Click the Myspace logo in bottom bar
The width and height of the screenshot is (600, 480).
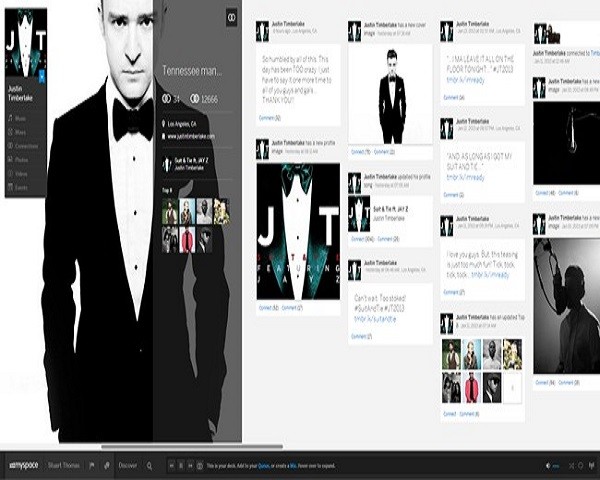coord(24,465)
